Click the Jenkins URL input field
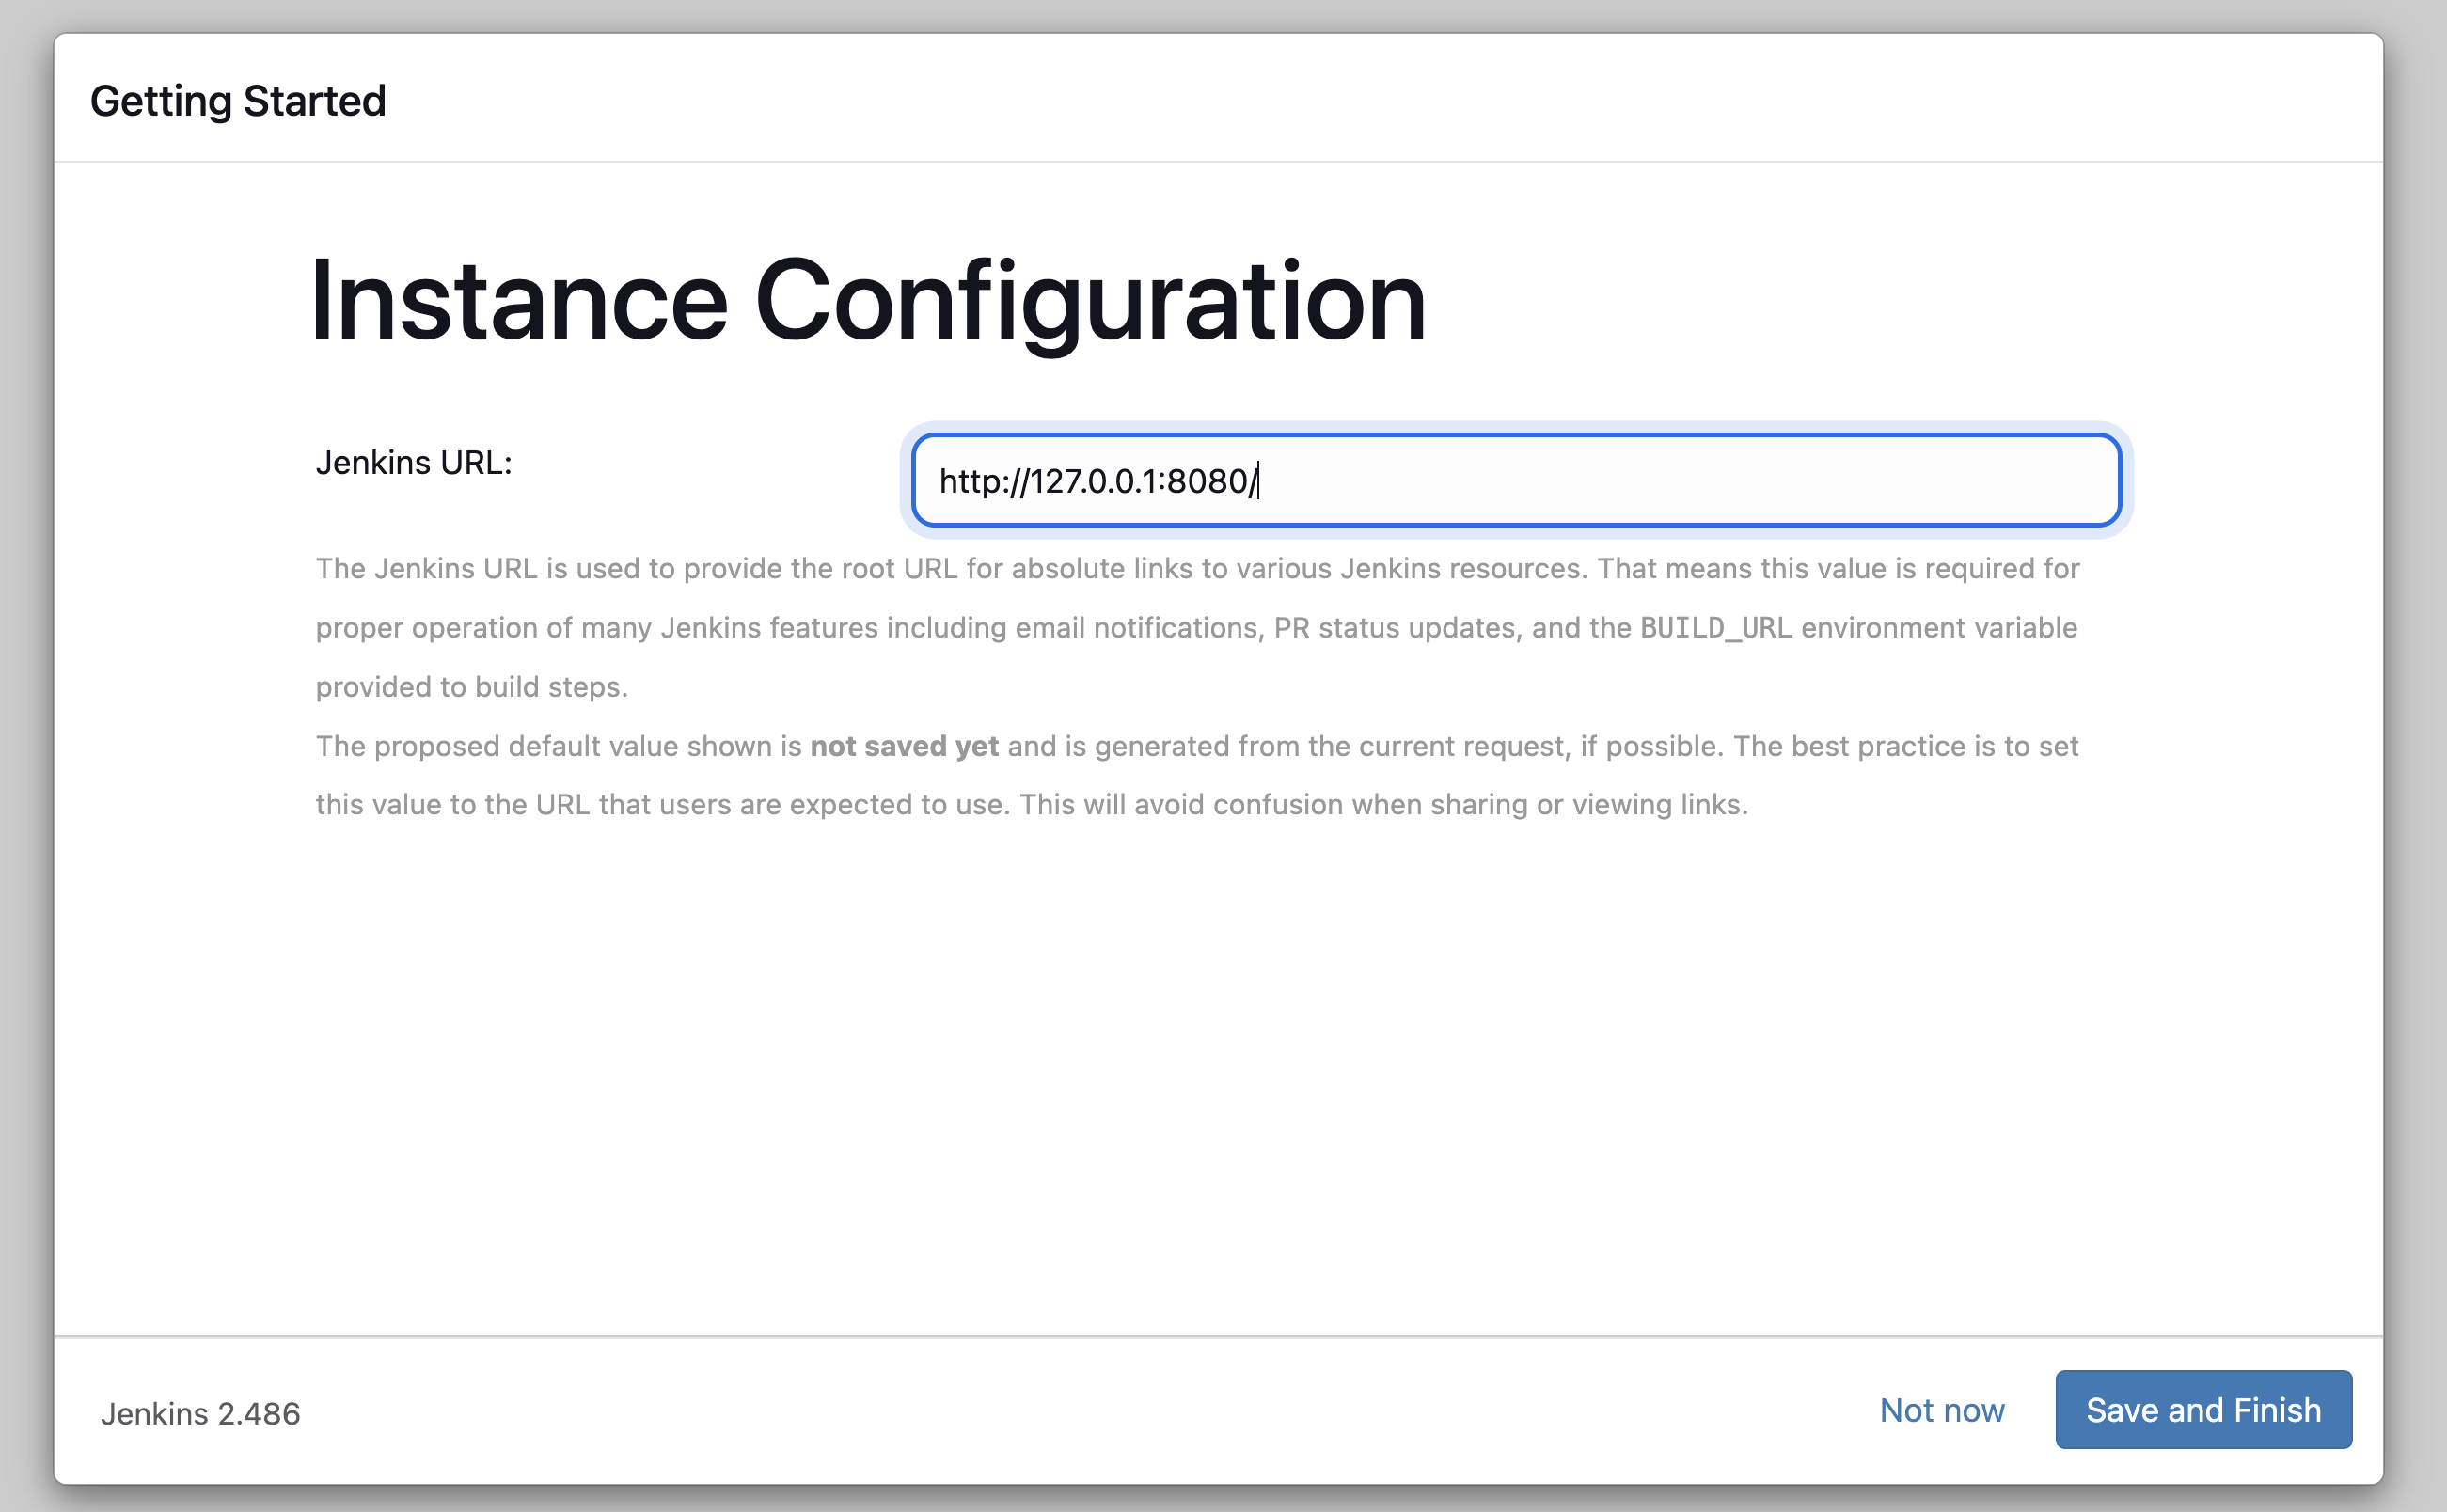This screenshot has width=2447, height=1512. 1516,480
